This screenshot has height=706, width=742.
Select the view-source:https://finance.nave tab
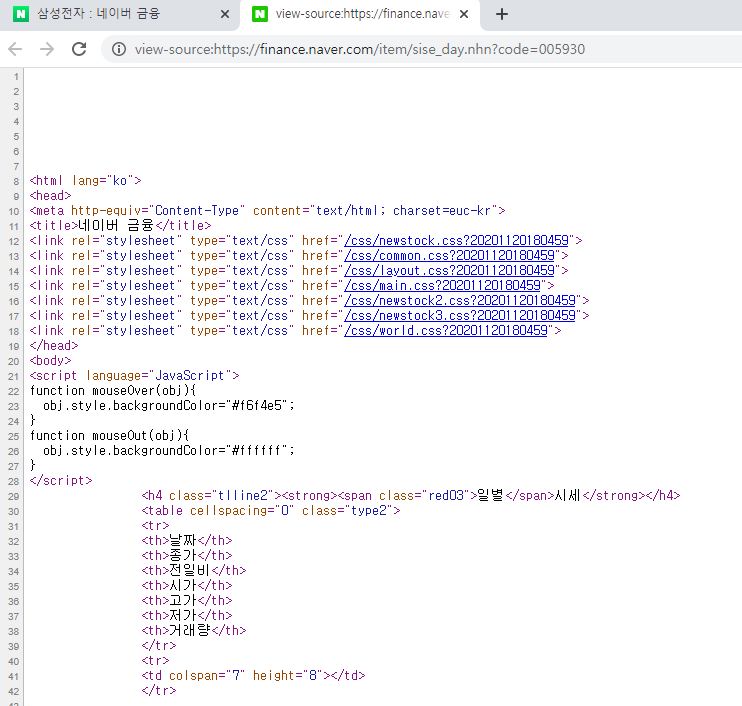pos(360,15)
